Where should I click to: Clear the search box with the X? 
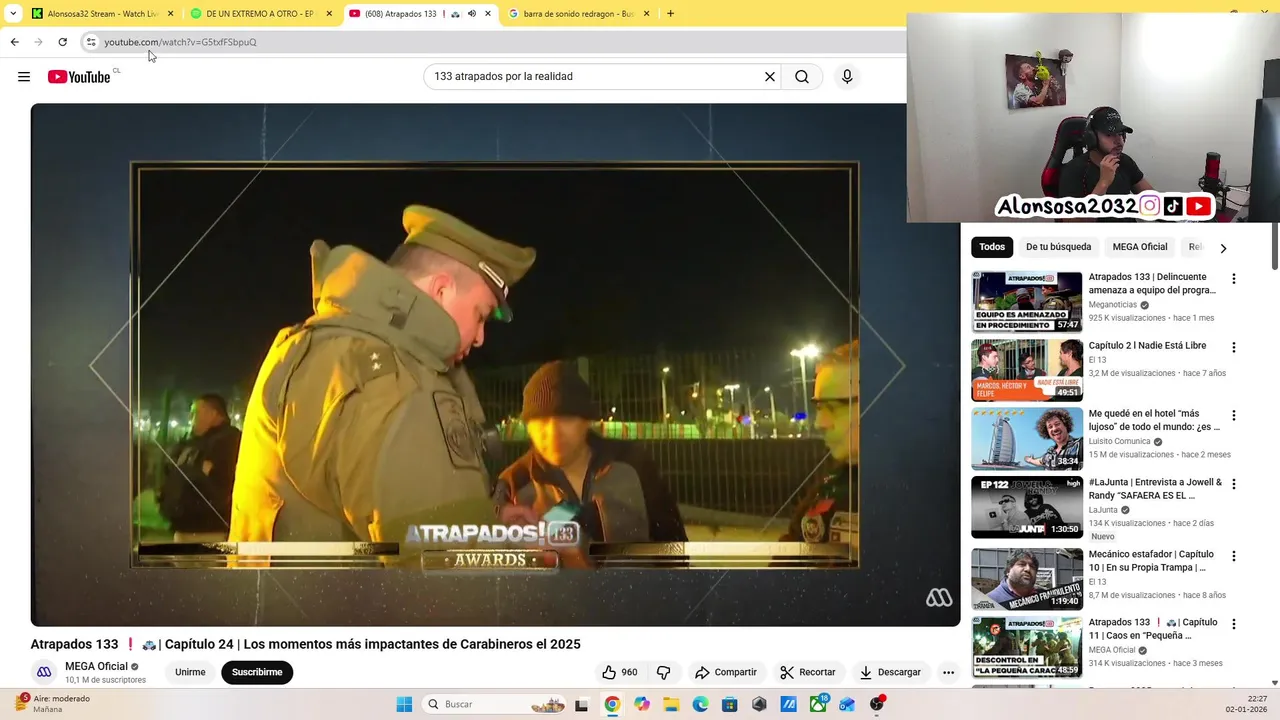click(x=770, y=77)
